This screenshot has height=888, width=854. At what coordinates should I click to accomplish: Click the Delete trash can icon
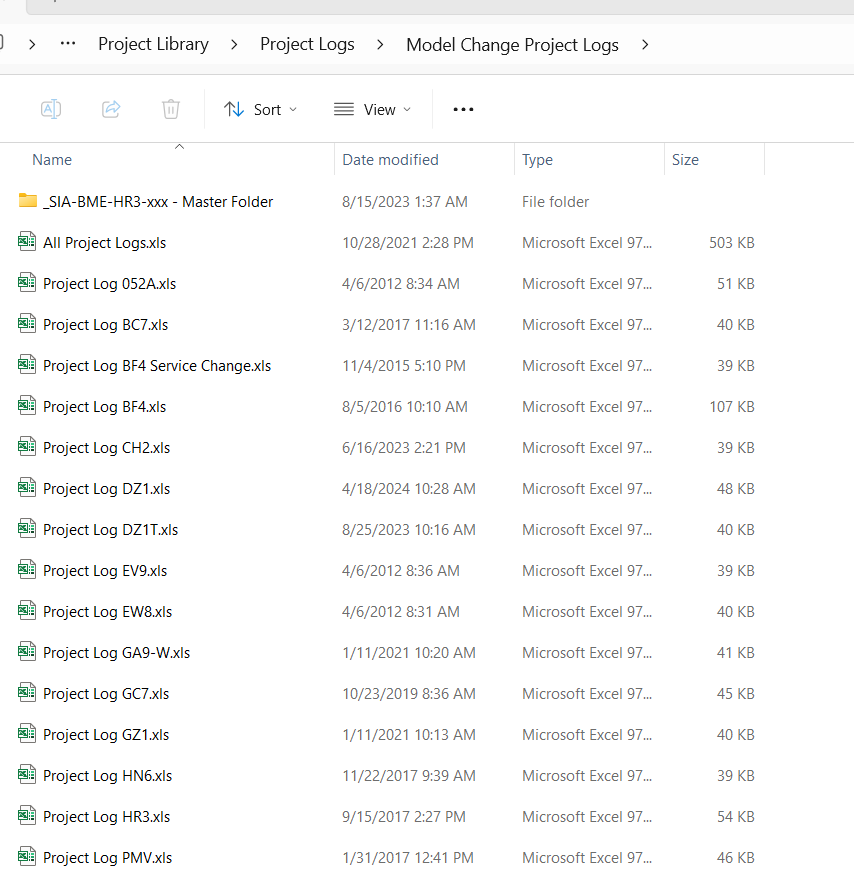(171, 109)
